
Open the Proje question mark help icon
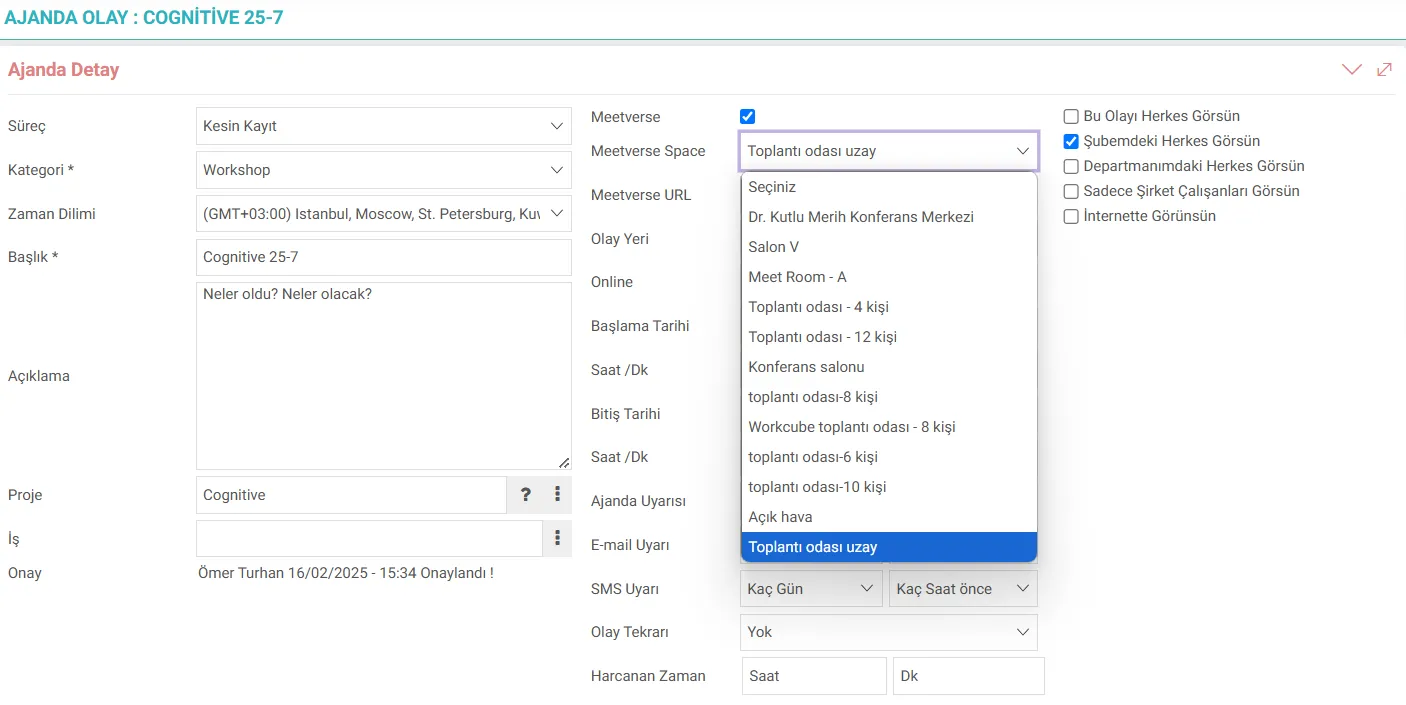pyautogui.click(x=526, y=495)
